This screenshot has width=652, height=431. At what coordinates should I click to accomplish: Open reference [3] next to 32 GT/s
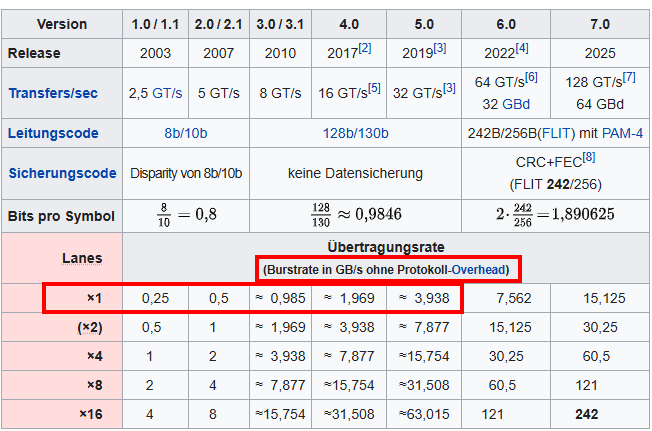pos(449,88)
